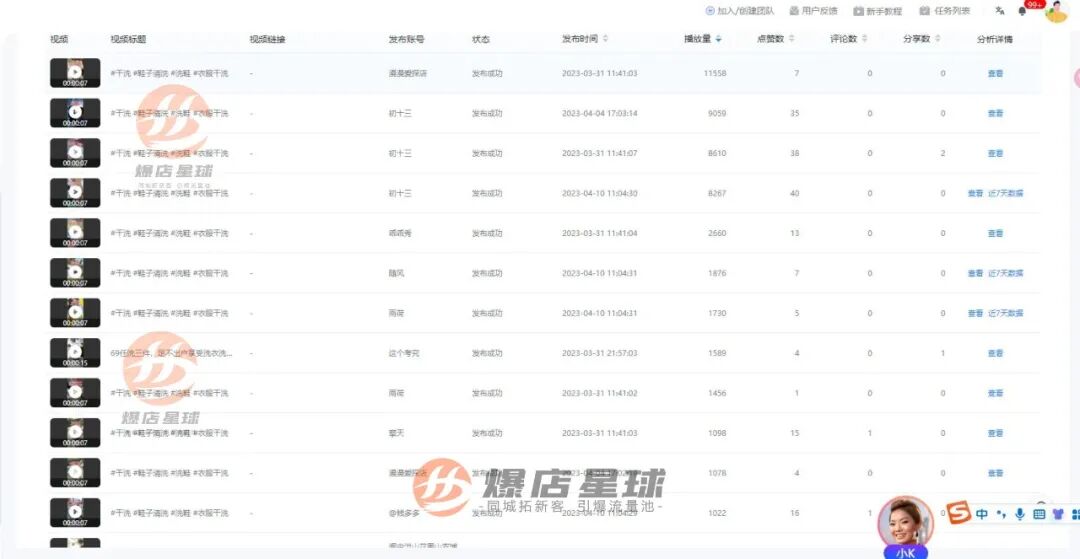The height and width of the screenshot is (559, 1080).
Task: Open 新手教程 beginner tutorial
Action: click(878, 11)
